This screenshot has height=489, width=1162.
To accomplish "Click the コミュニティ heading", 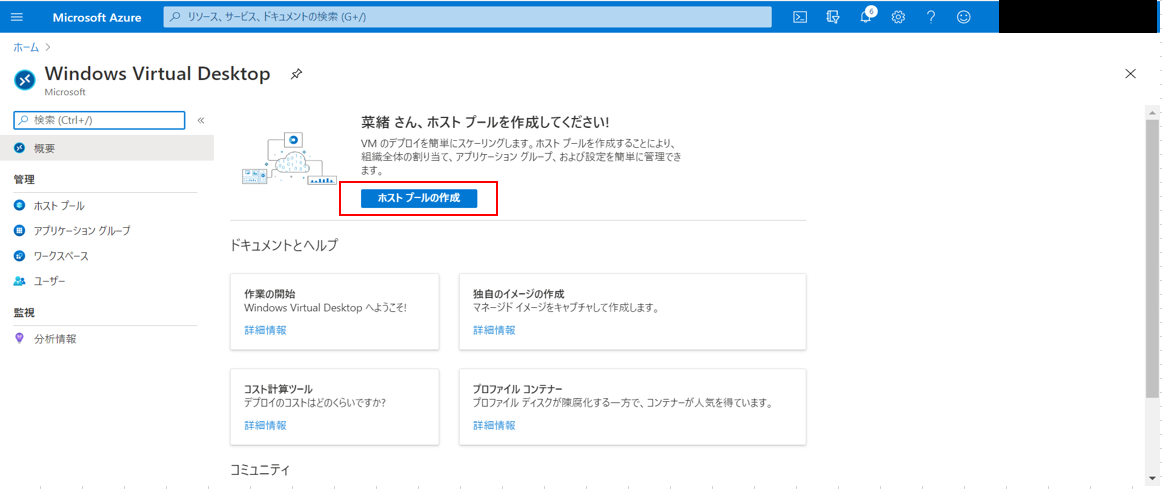I will pos(259,470).
